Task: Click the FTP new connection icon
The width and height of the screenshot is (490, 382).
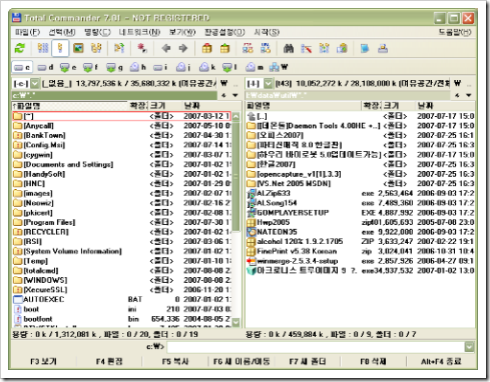Action: [x=266, y=48]
